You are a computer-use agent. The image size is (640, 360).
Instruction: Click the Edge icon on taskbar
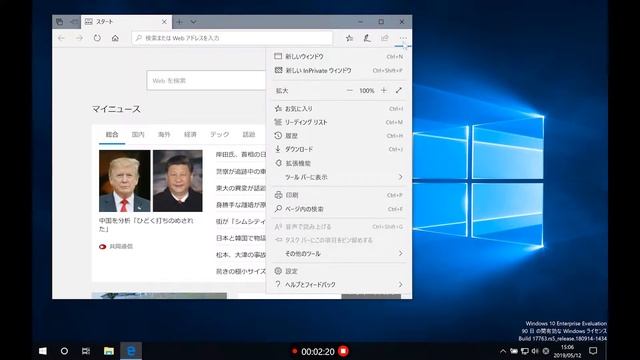point(131,351)
